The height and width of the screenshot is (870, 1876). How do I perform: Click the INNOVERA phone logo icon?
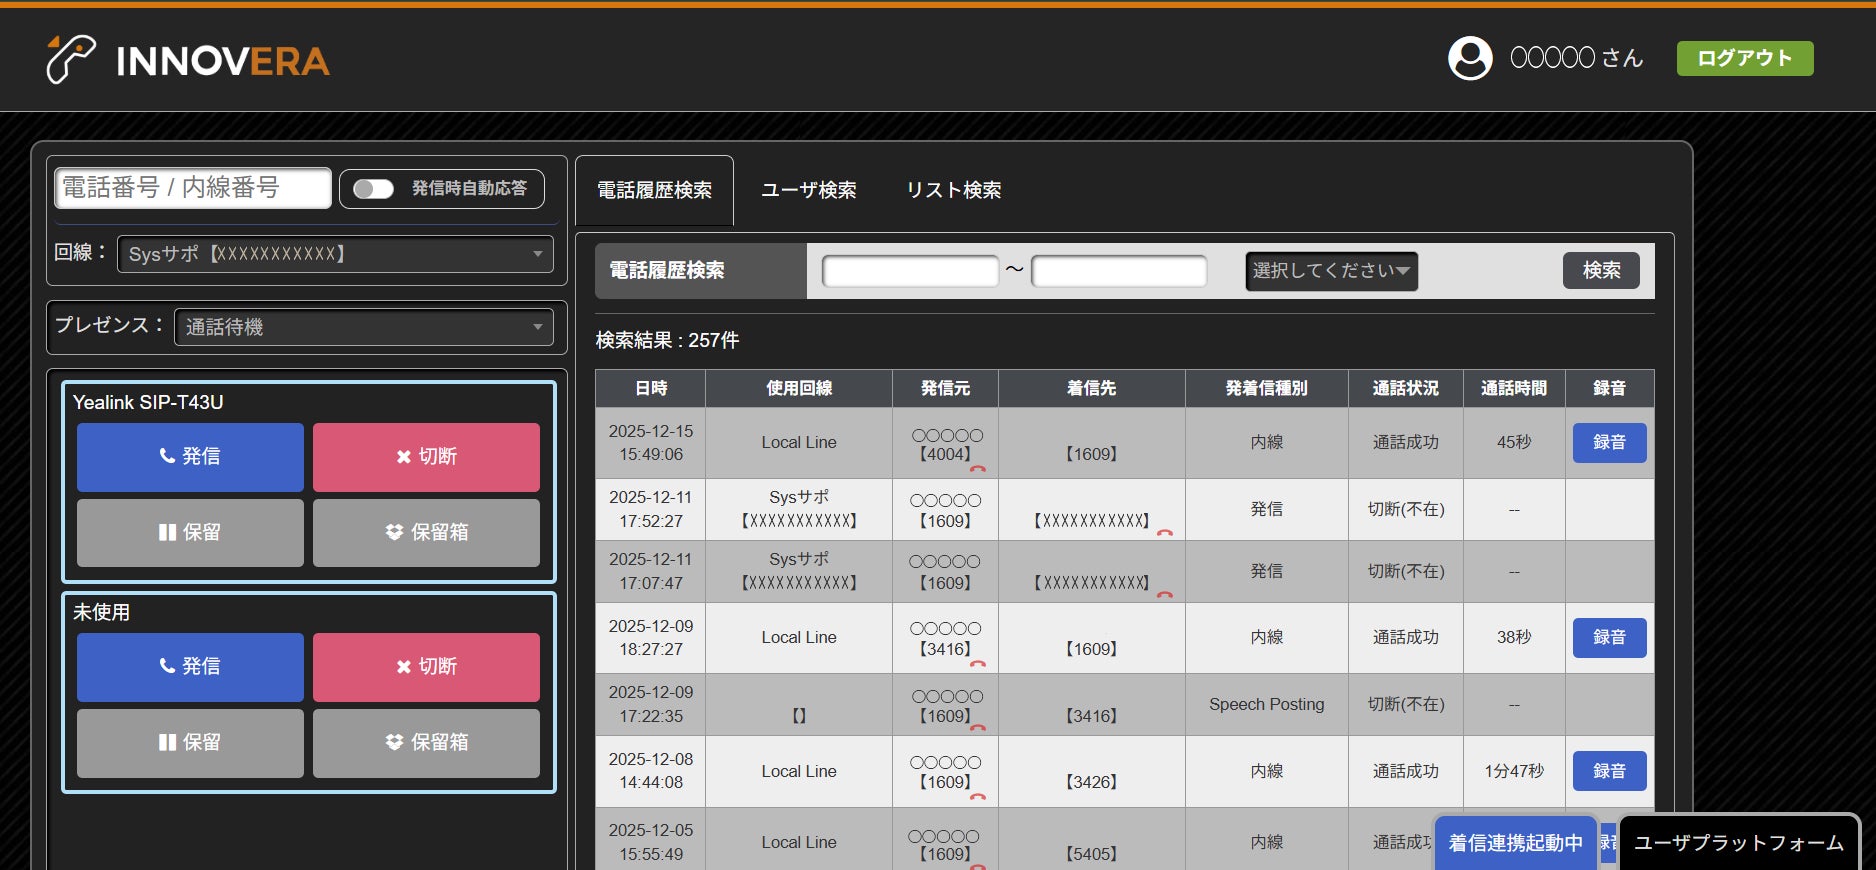pyautogui.click(x=70, y=59)
